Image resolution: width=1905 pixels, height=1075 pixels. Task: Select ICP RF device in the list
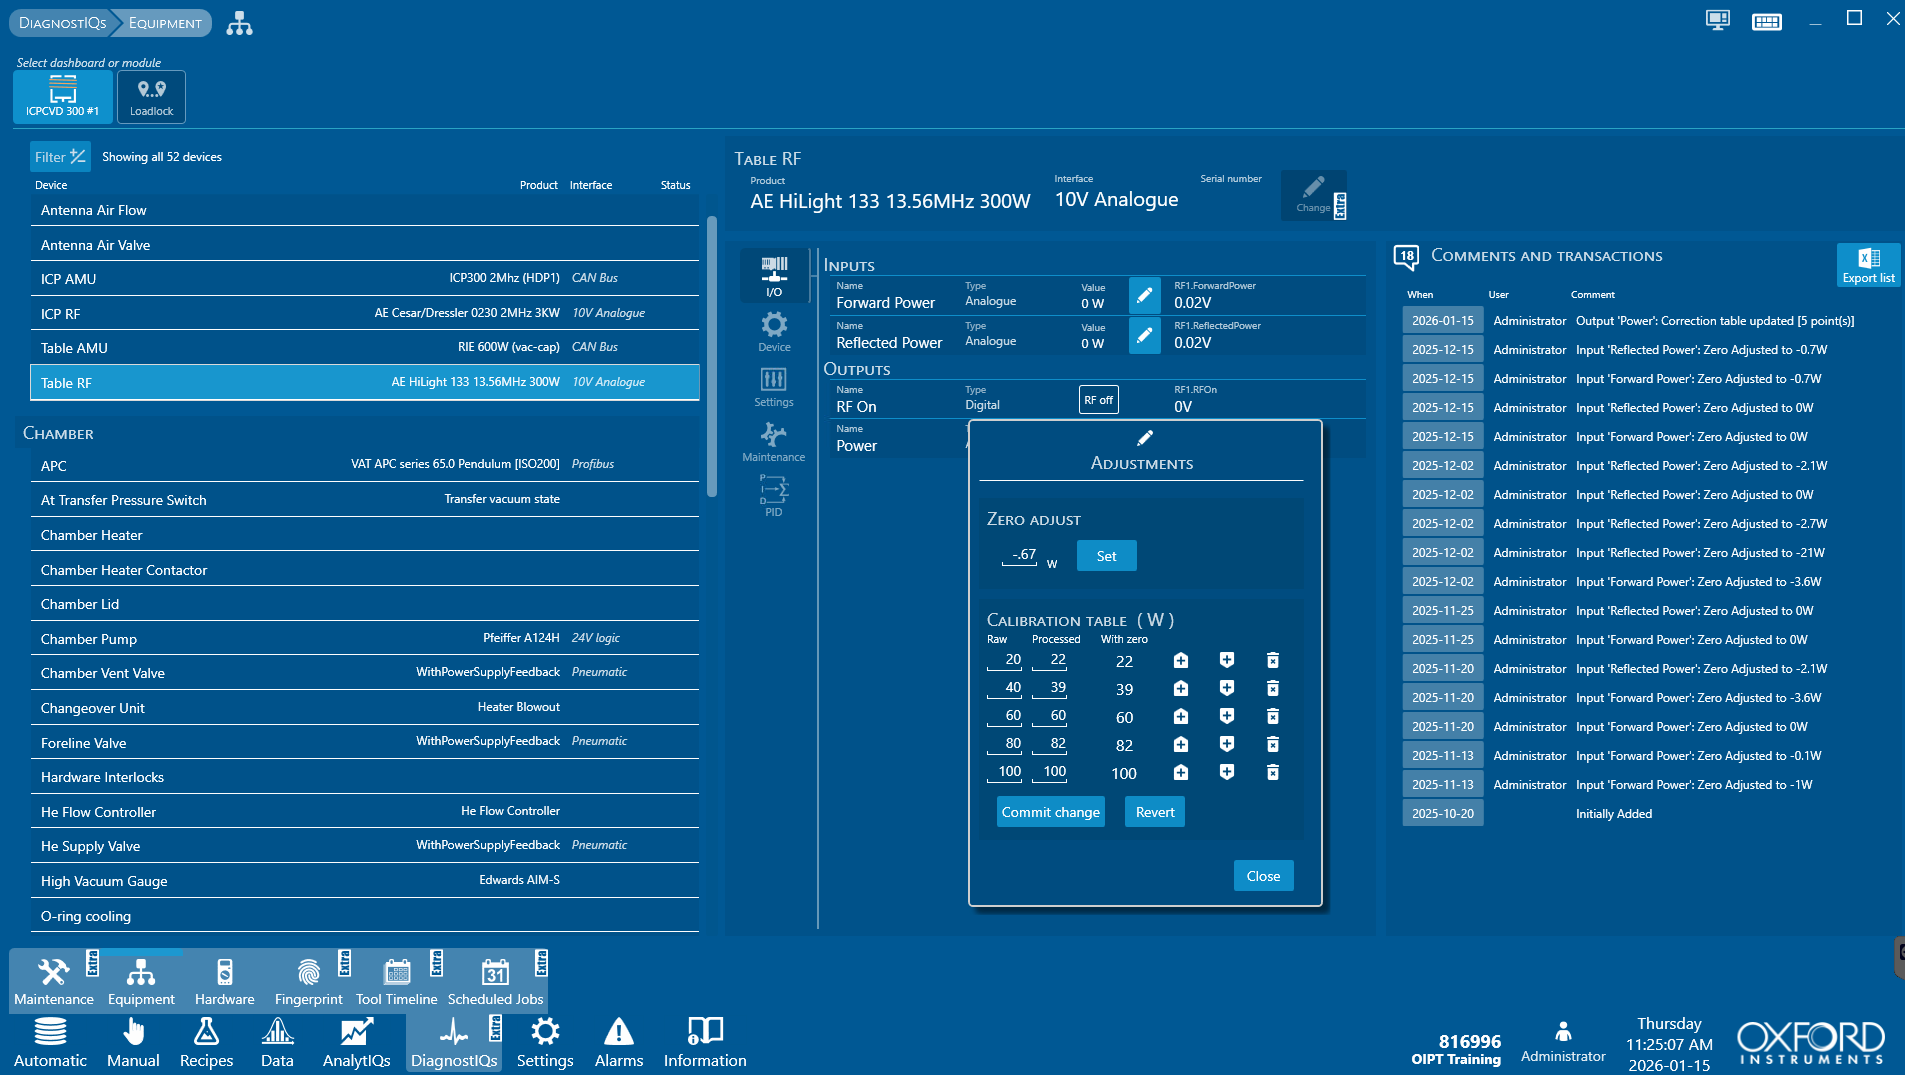364,314
